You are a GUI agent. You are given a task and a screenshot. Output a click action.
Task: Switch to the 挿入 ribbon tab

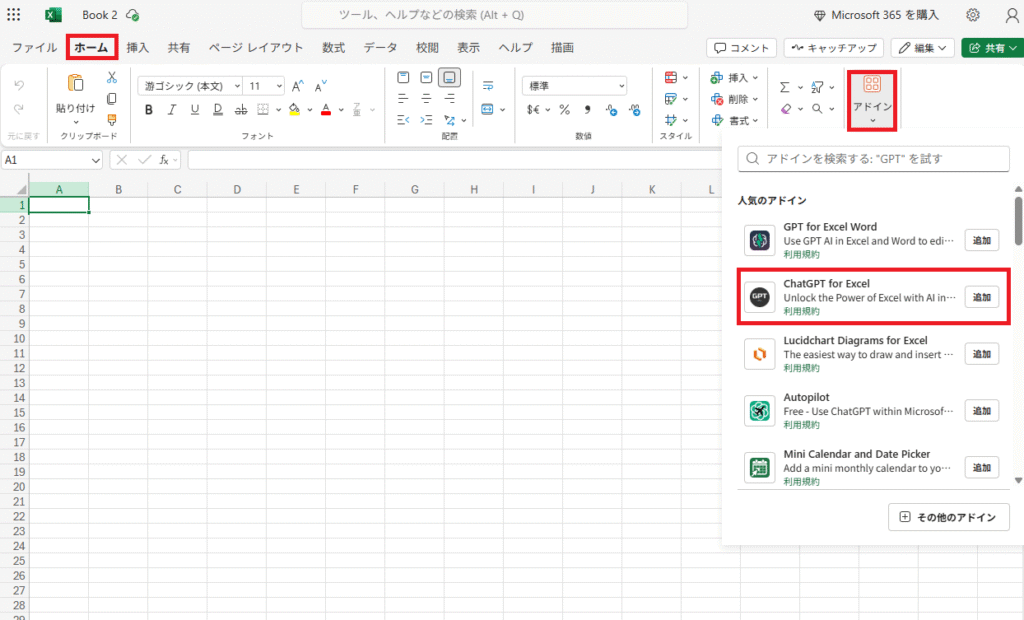tap(138, 48)
